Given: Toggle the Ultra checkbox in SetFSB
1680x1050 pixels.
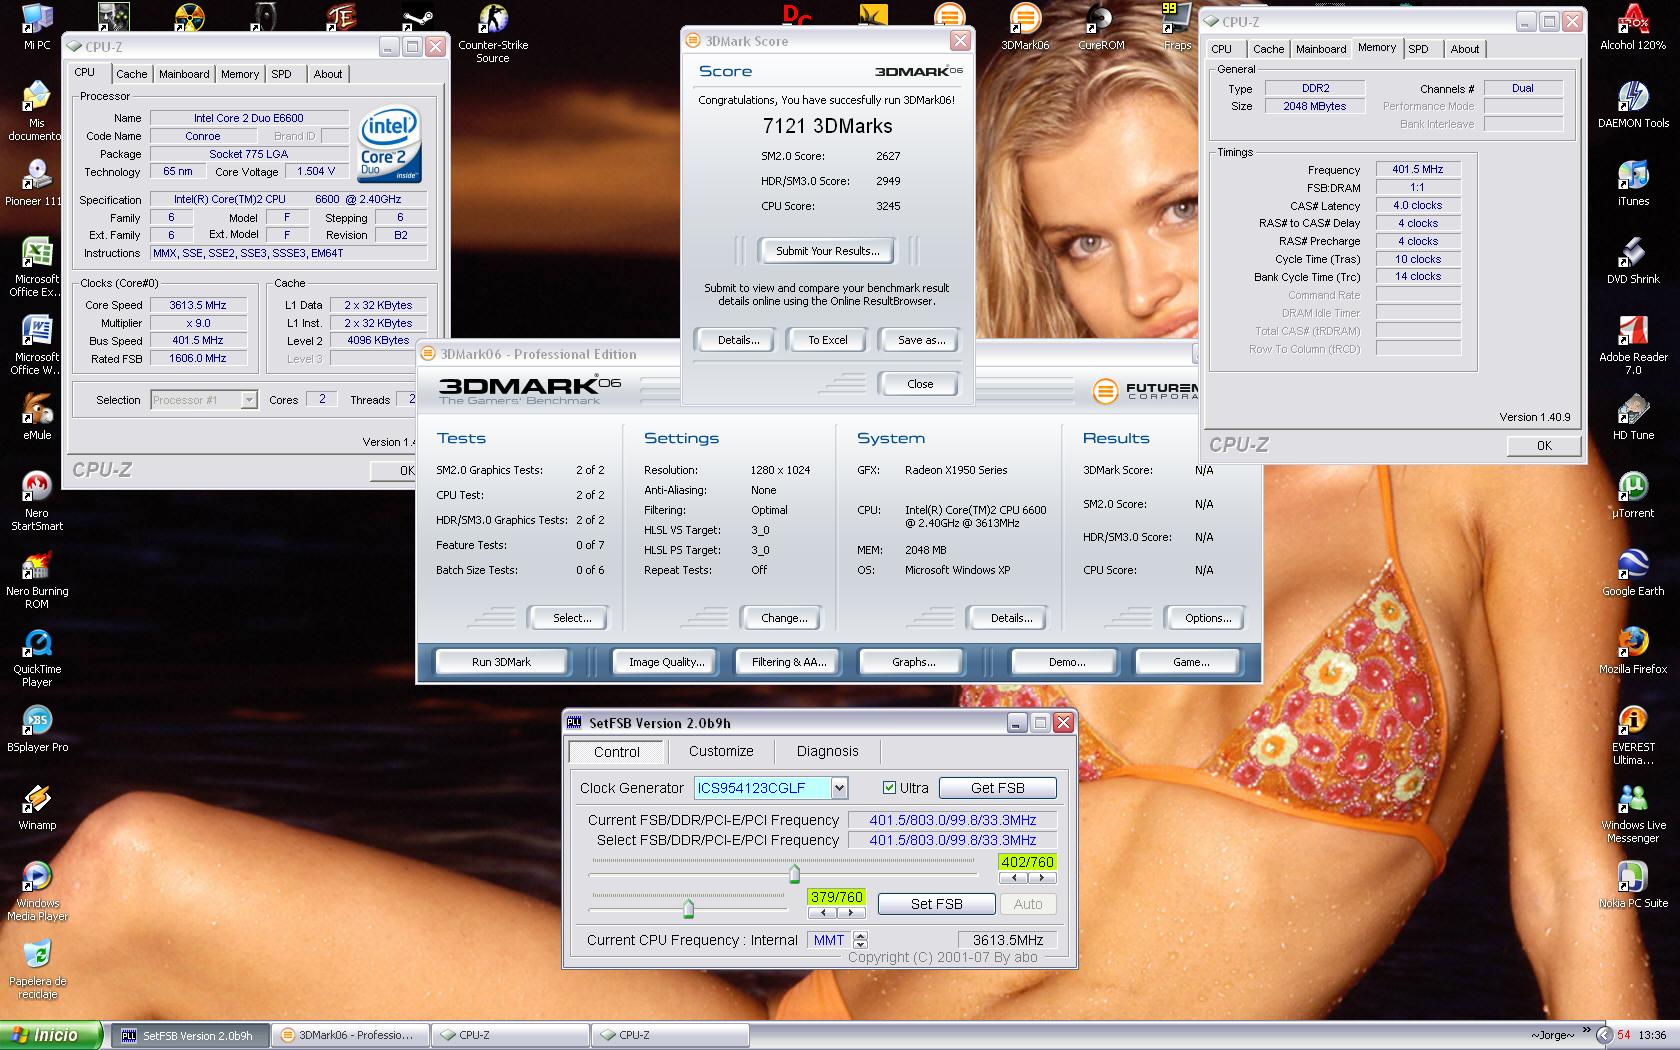Looking at the screenshot, I should (889, 788).
